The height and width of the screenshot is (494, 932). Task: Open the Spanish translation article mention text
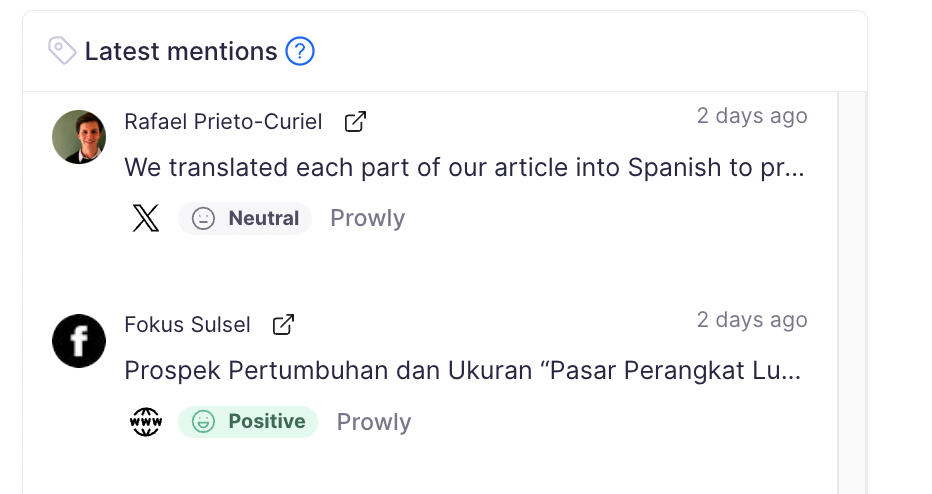point(464,167)
